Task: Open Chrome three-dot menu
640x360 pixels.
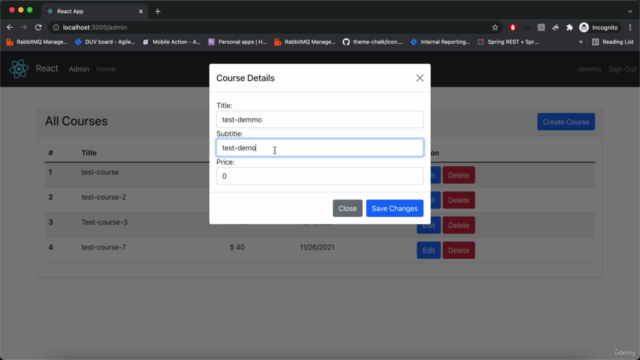Action: click(630, 27)
